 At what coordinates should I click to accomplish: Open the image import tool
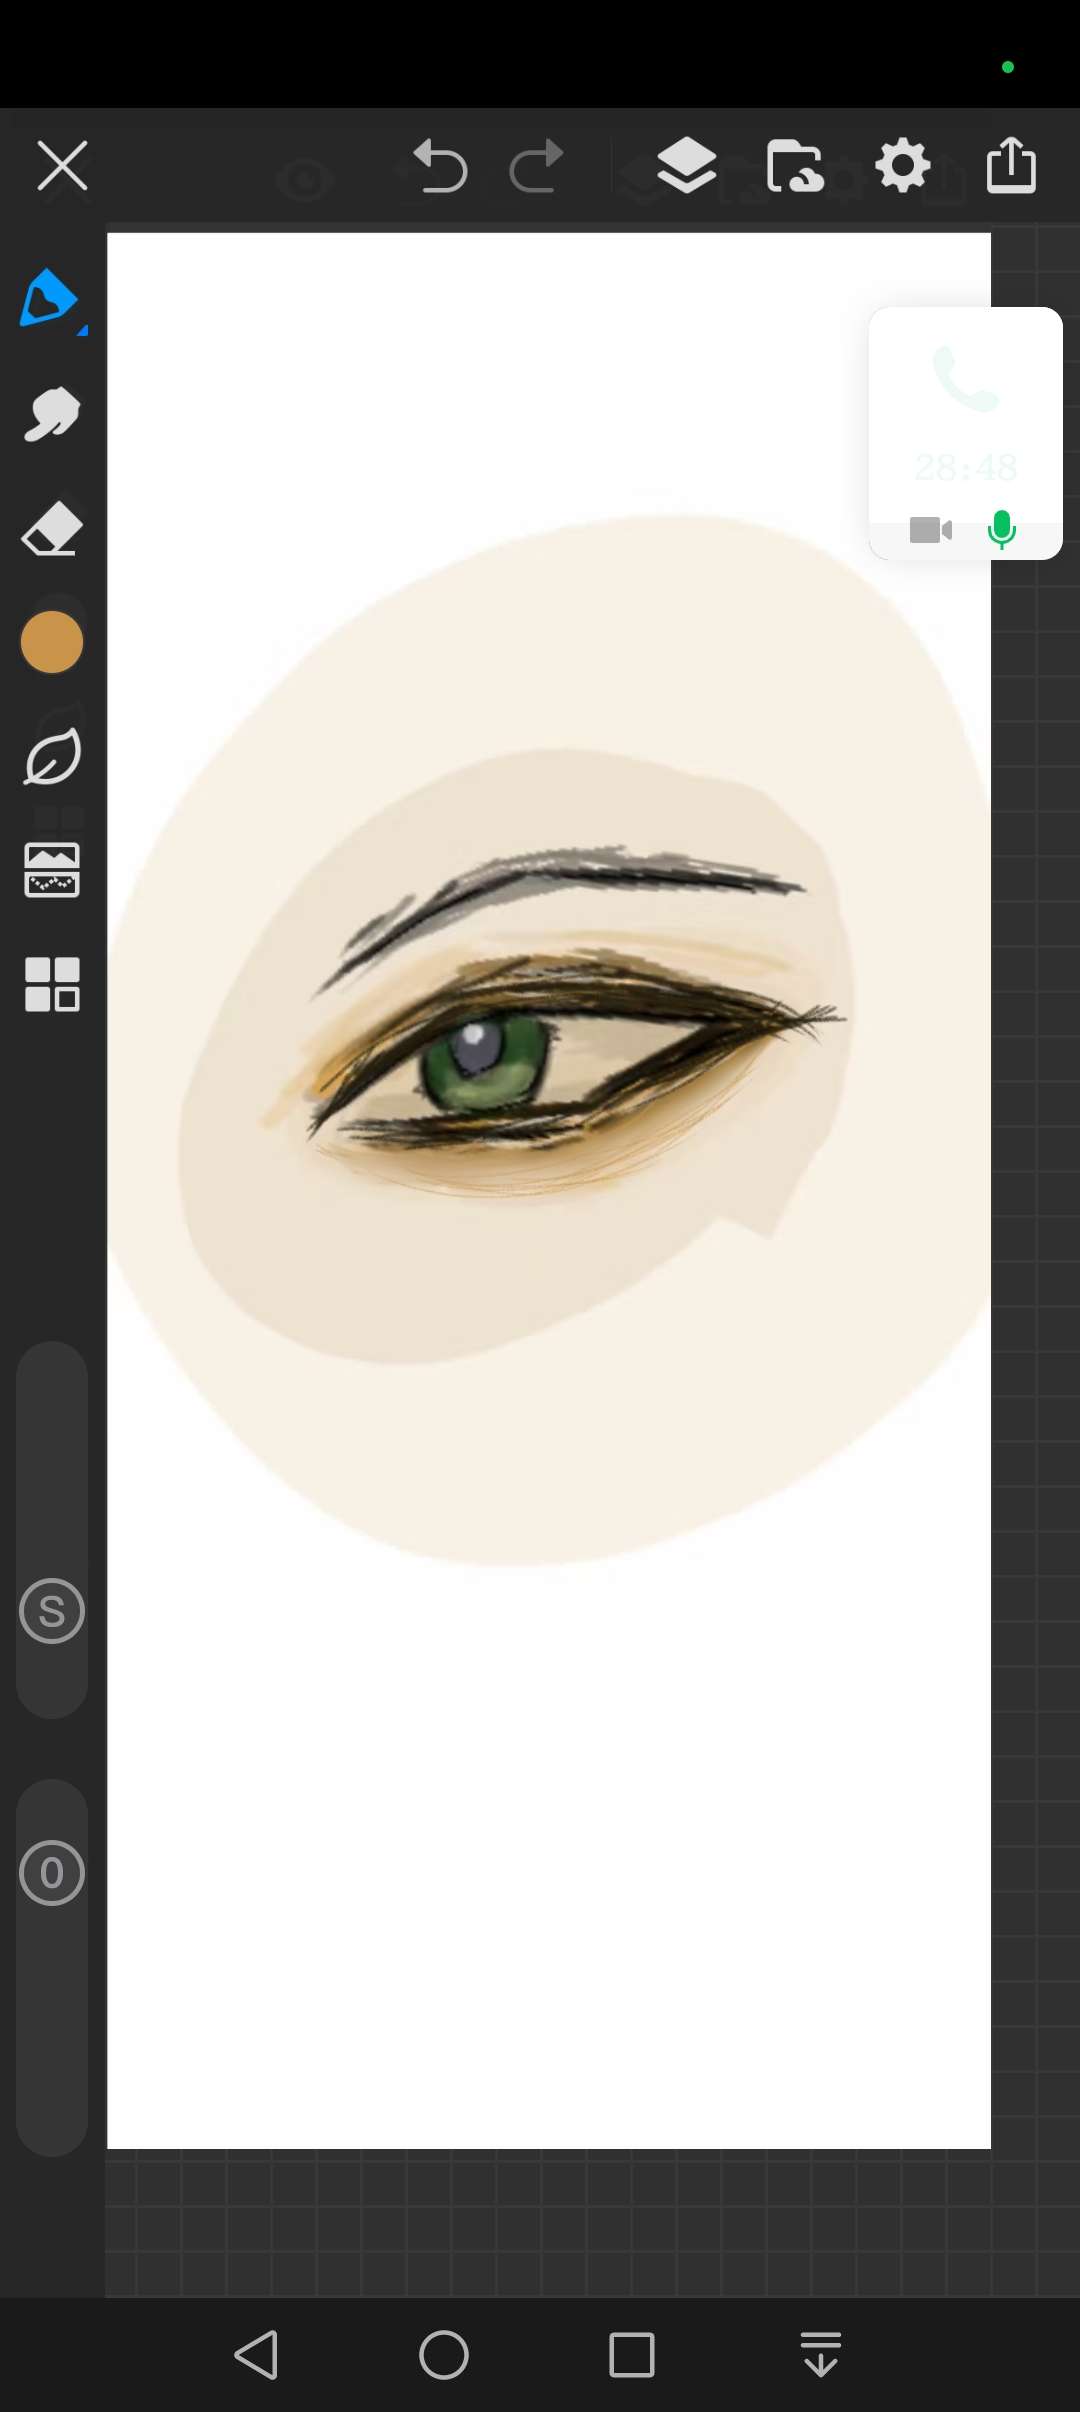pyautogui.click(x=52, y=870)
